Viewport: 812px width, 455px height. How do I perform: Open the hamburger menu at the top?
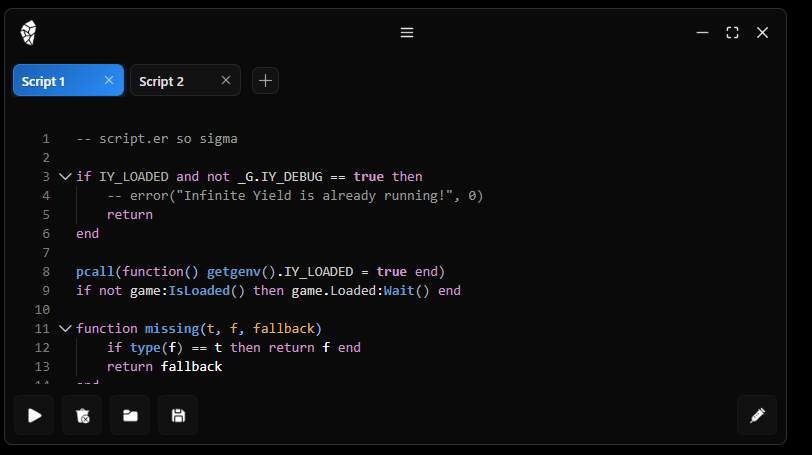407,33
